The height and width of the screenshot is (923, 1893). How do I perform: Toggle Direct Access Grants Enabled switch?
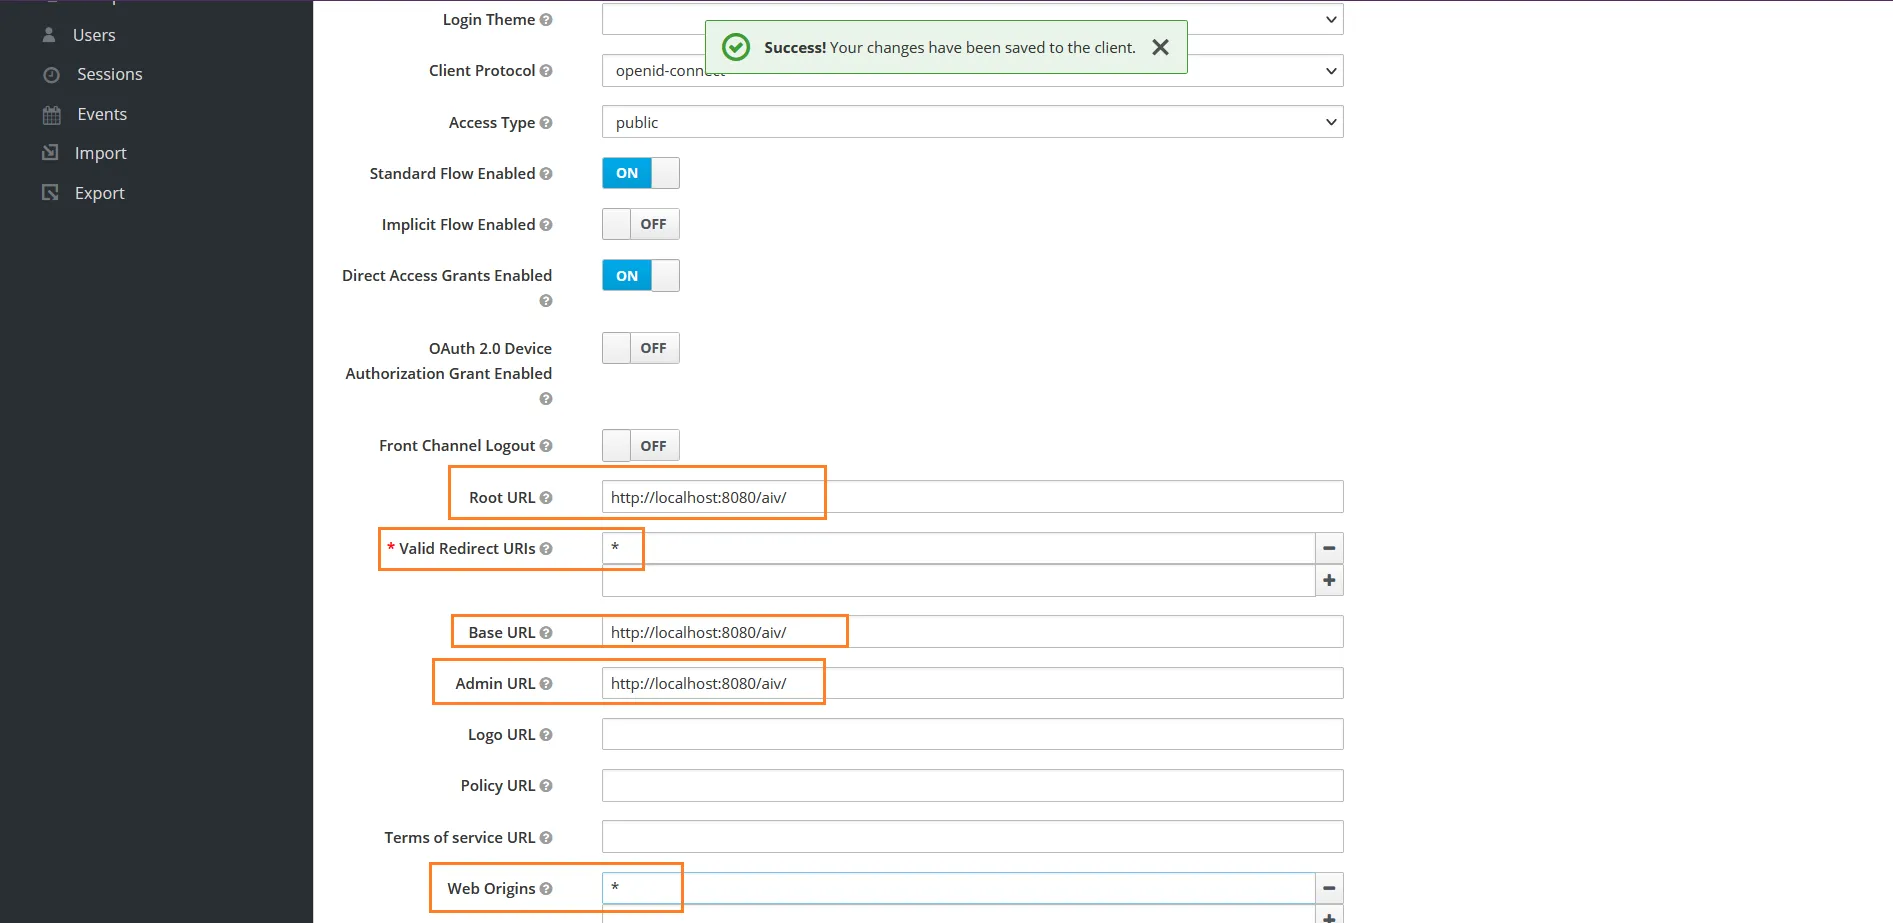coord(640,276)
